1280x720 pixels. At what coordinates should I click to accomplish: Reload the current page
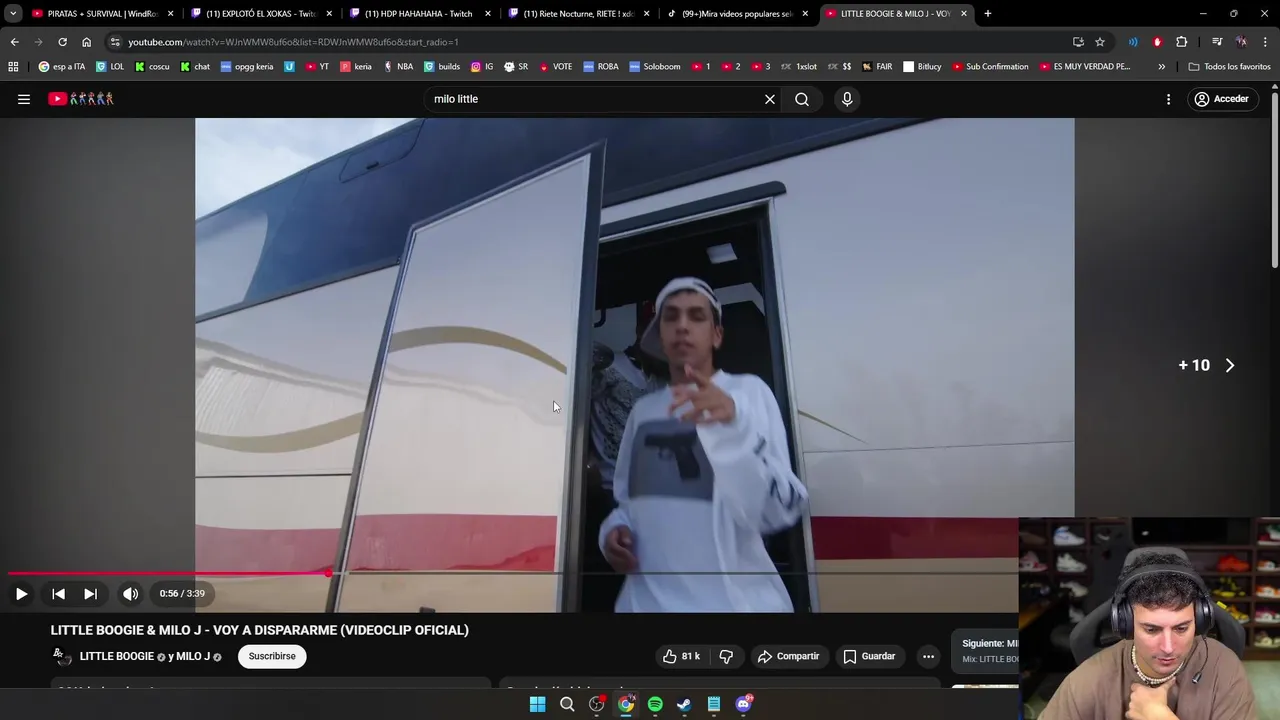(62, 42)
